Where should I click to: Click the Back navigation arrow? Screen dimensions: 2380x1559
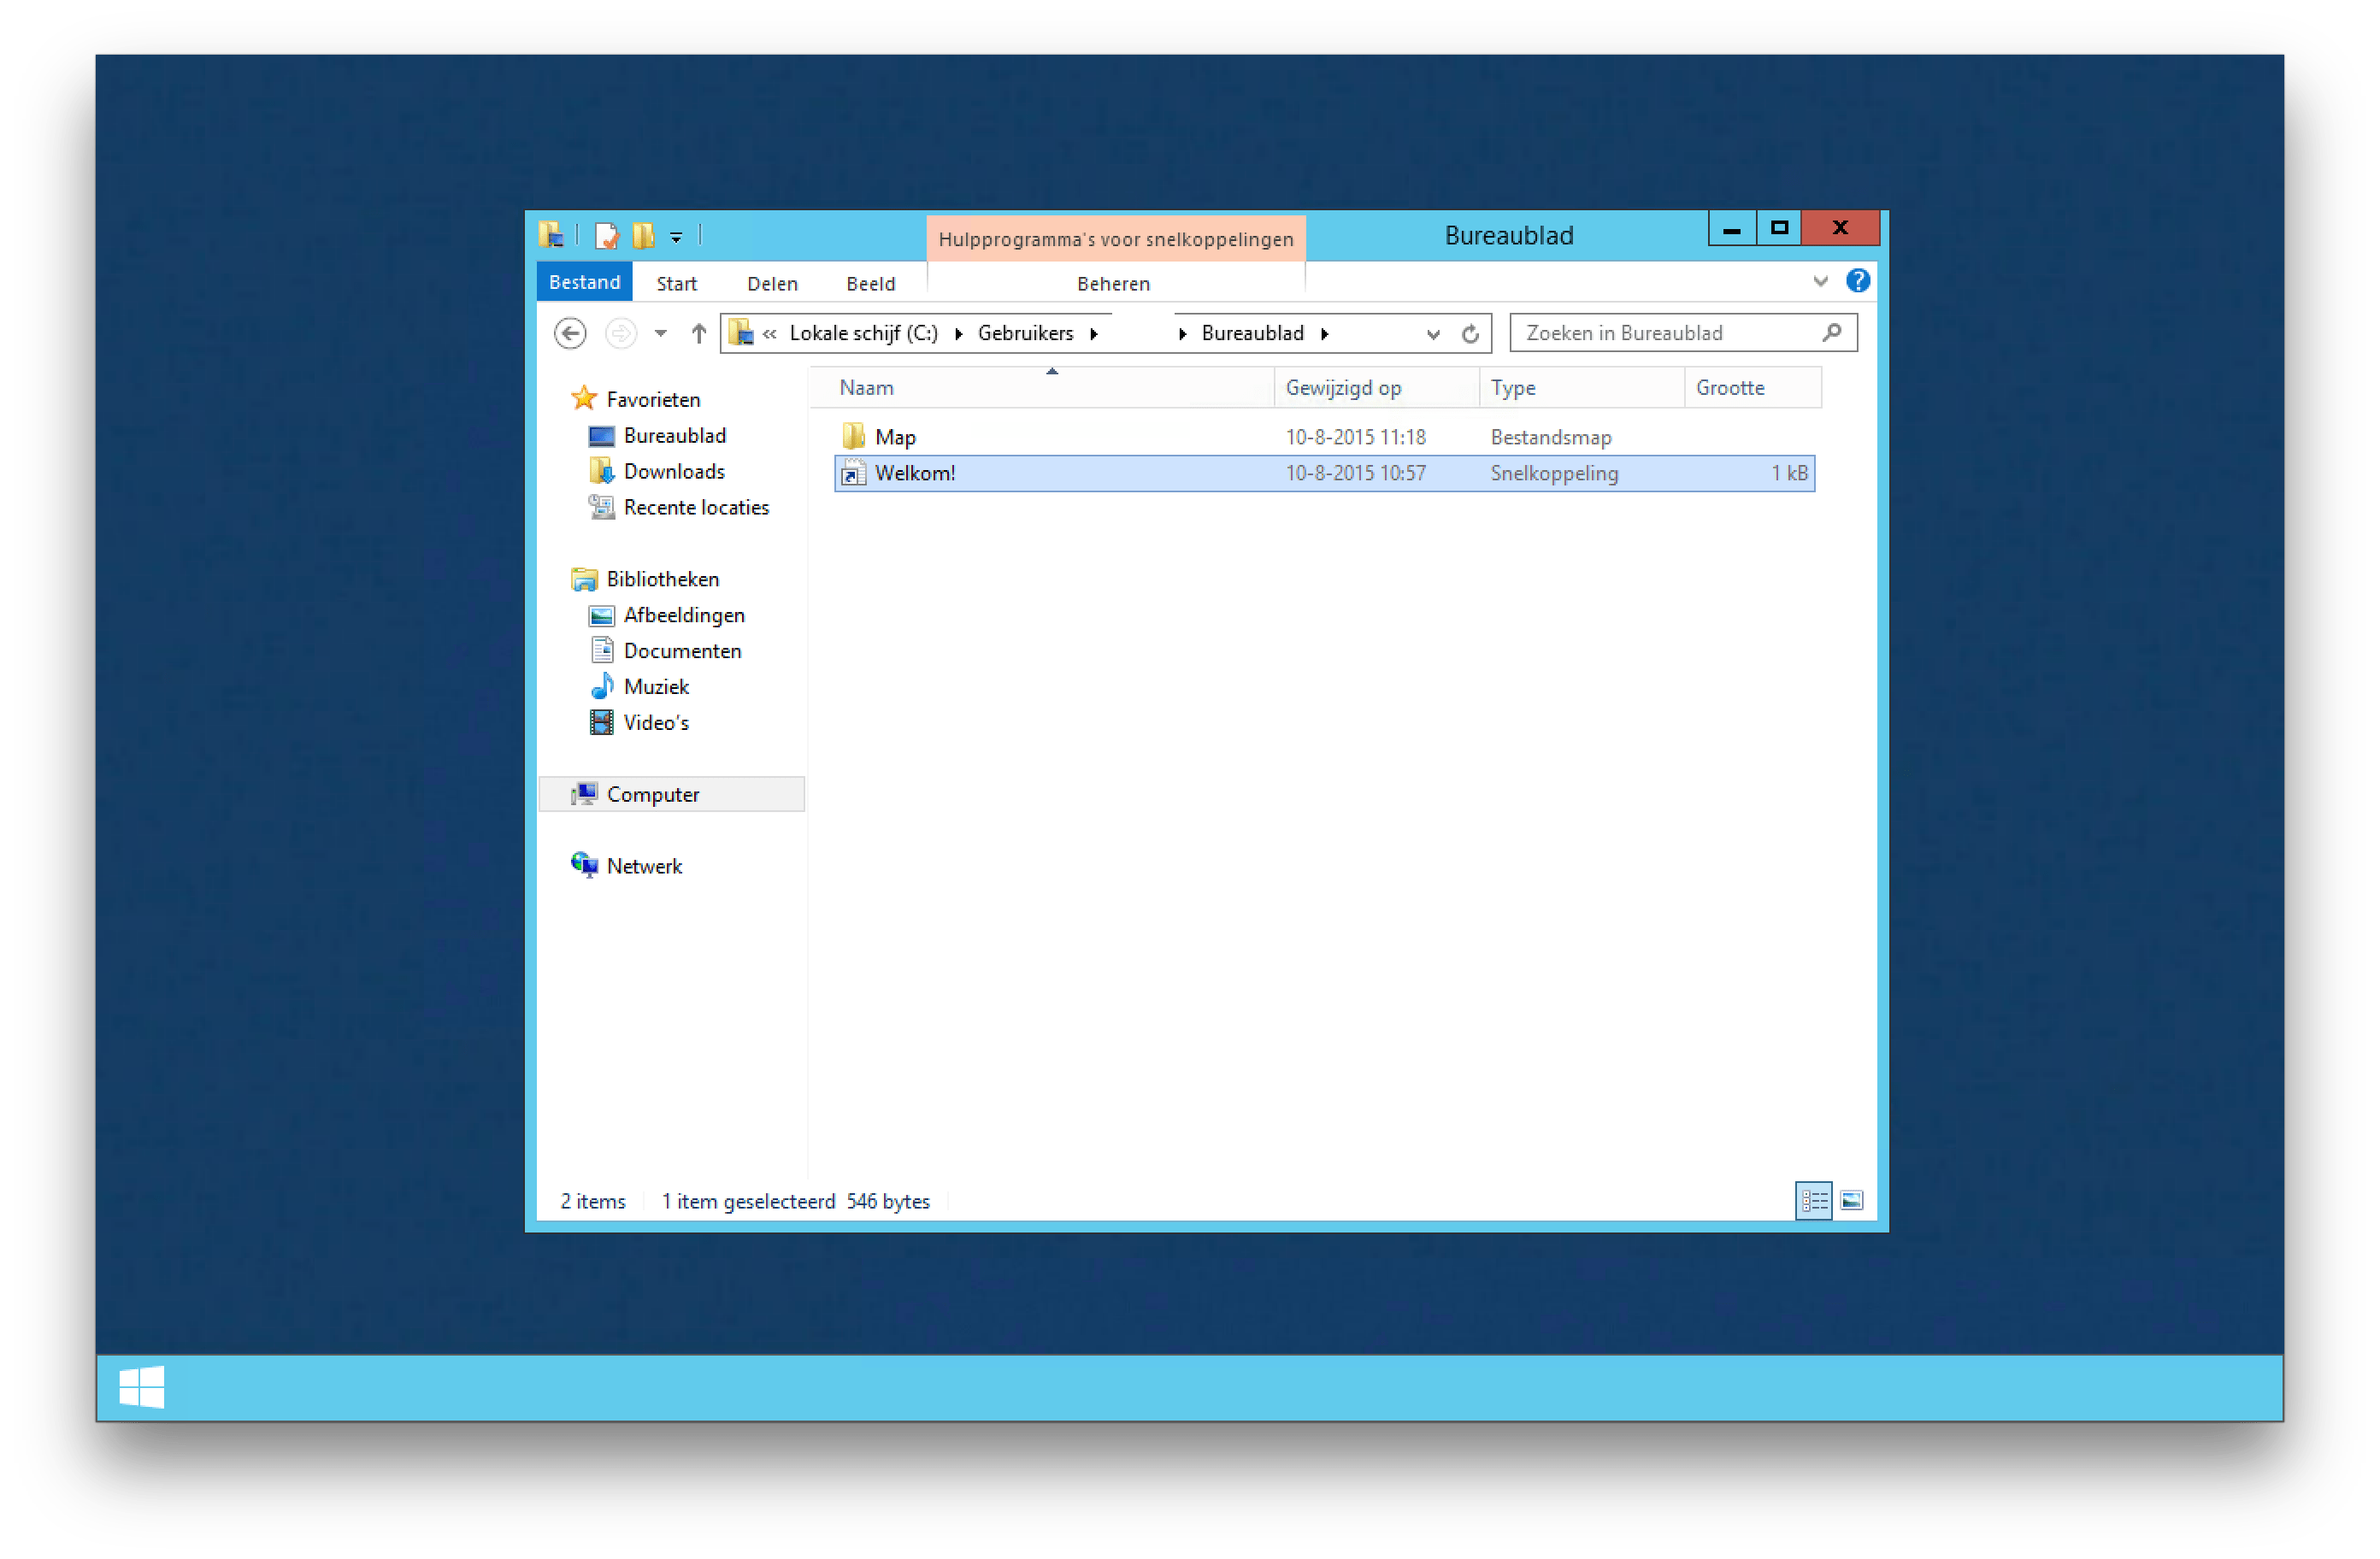[x=570, y=333]
